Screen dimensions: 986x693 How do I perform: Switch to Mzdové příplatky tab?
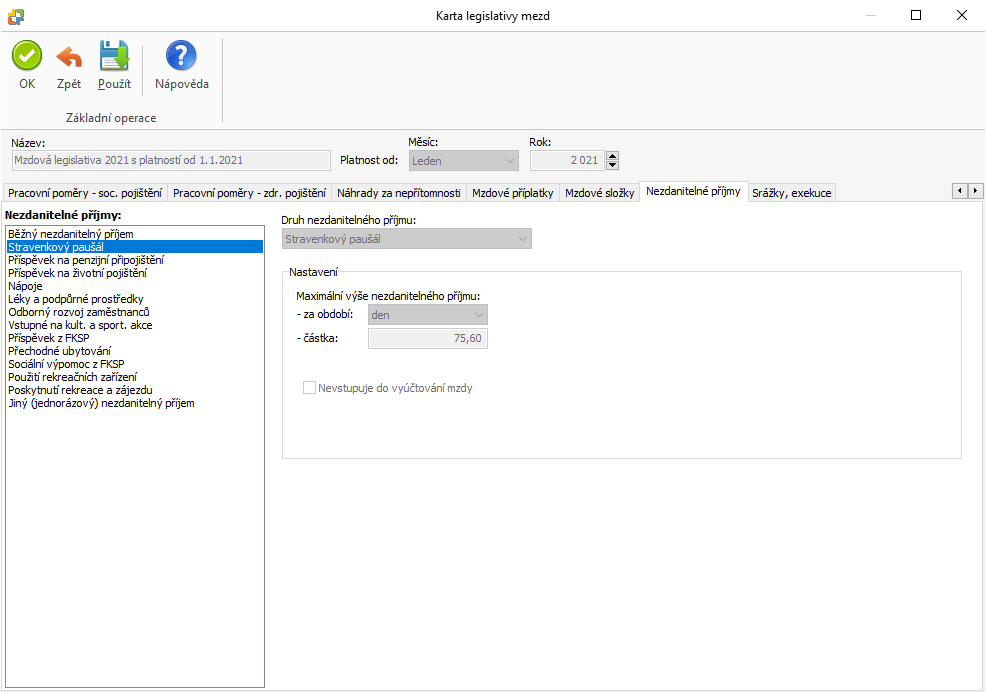pyautogui.click(x=512, y=193)
